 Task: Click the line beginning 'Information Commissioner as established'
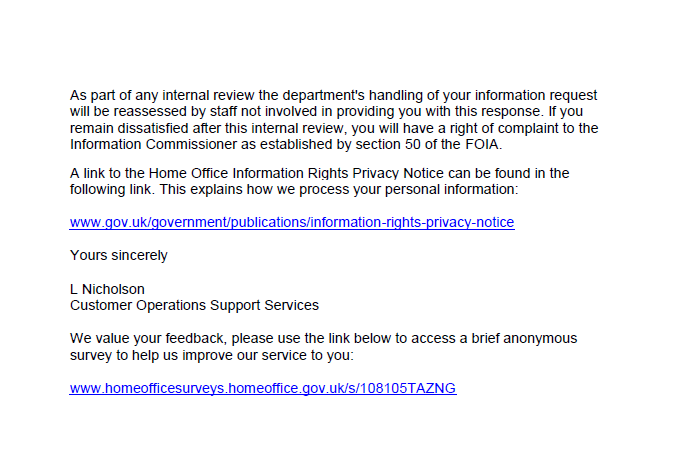pyautogui.click(x=286, y=144)
